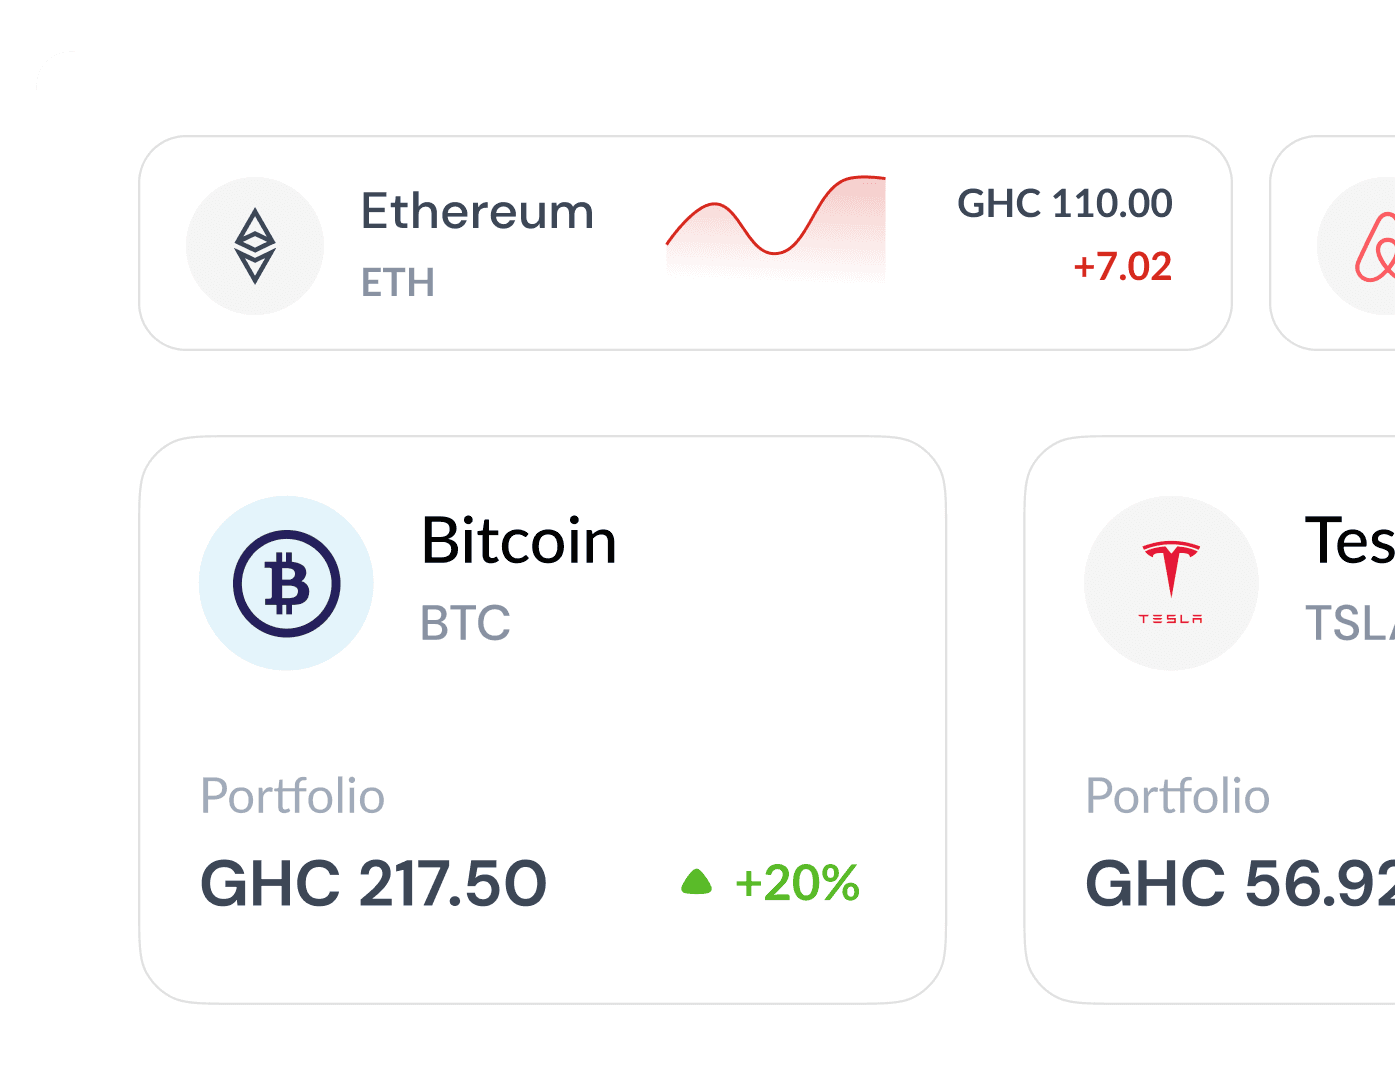Open the Bitcoin card title
Screen dimensions: 1395x1077
[519, 541]
